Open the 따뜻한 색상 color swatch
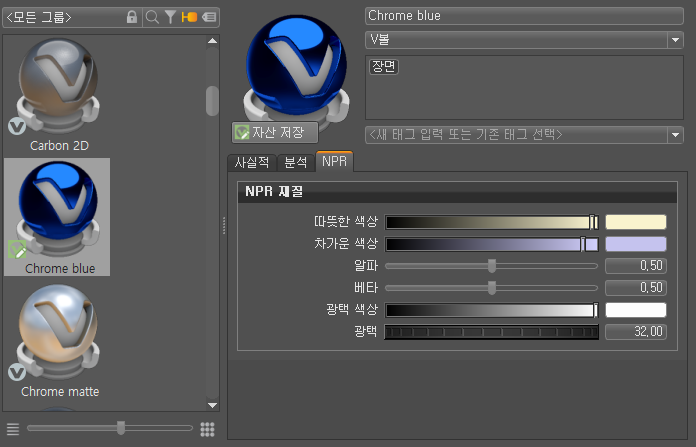Viewport: 696px width, 447px height. click(x=636, y=222)
